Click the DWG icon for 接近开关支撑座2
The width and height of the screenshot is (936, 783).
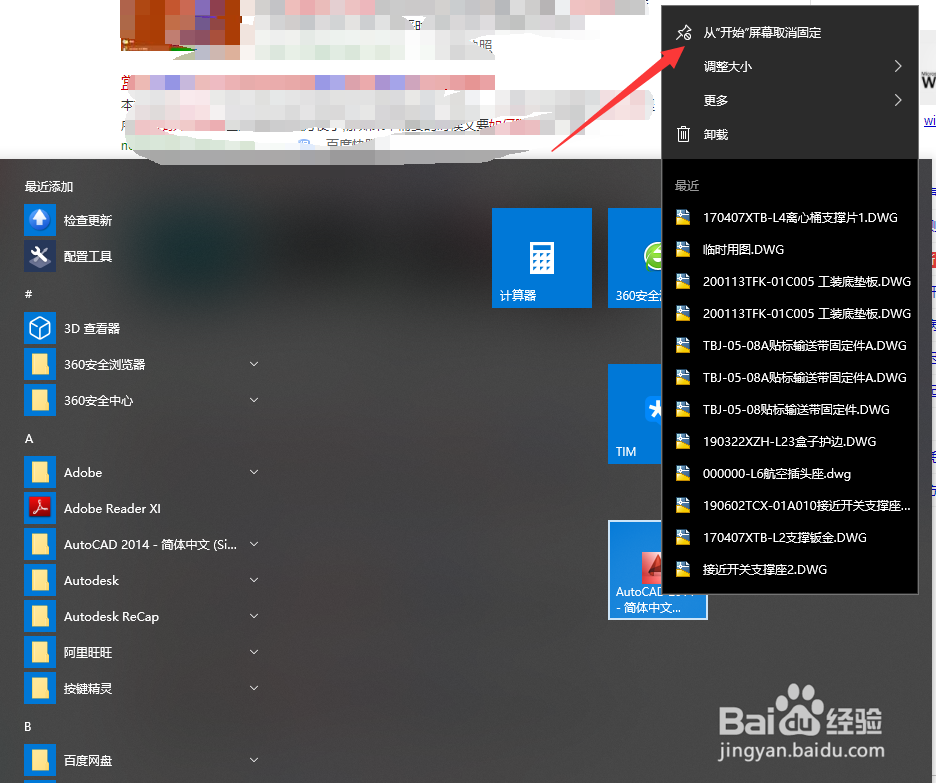click(683, 569)
